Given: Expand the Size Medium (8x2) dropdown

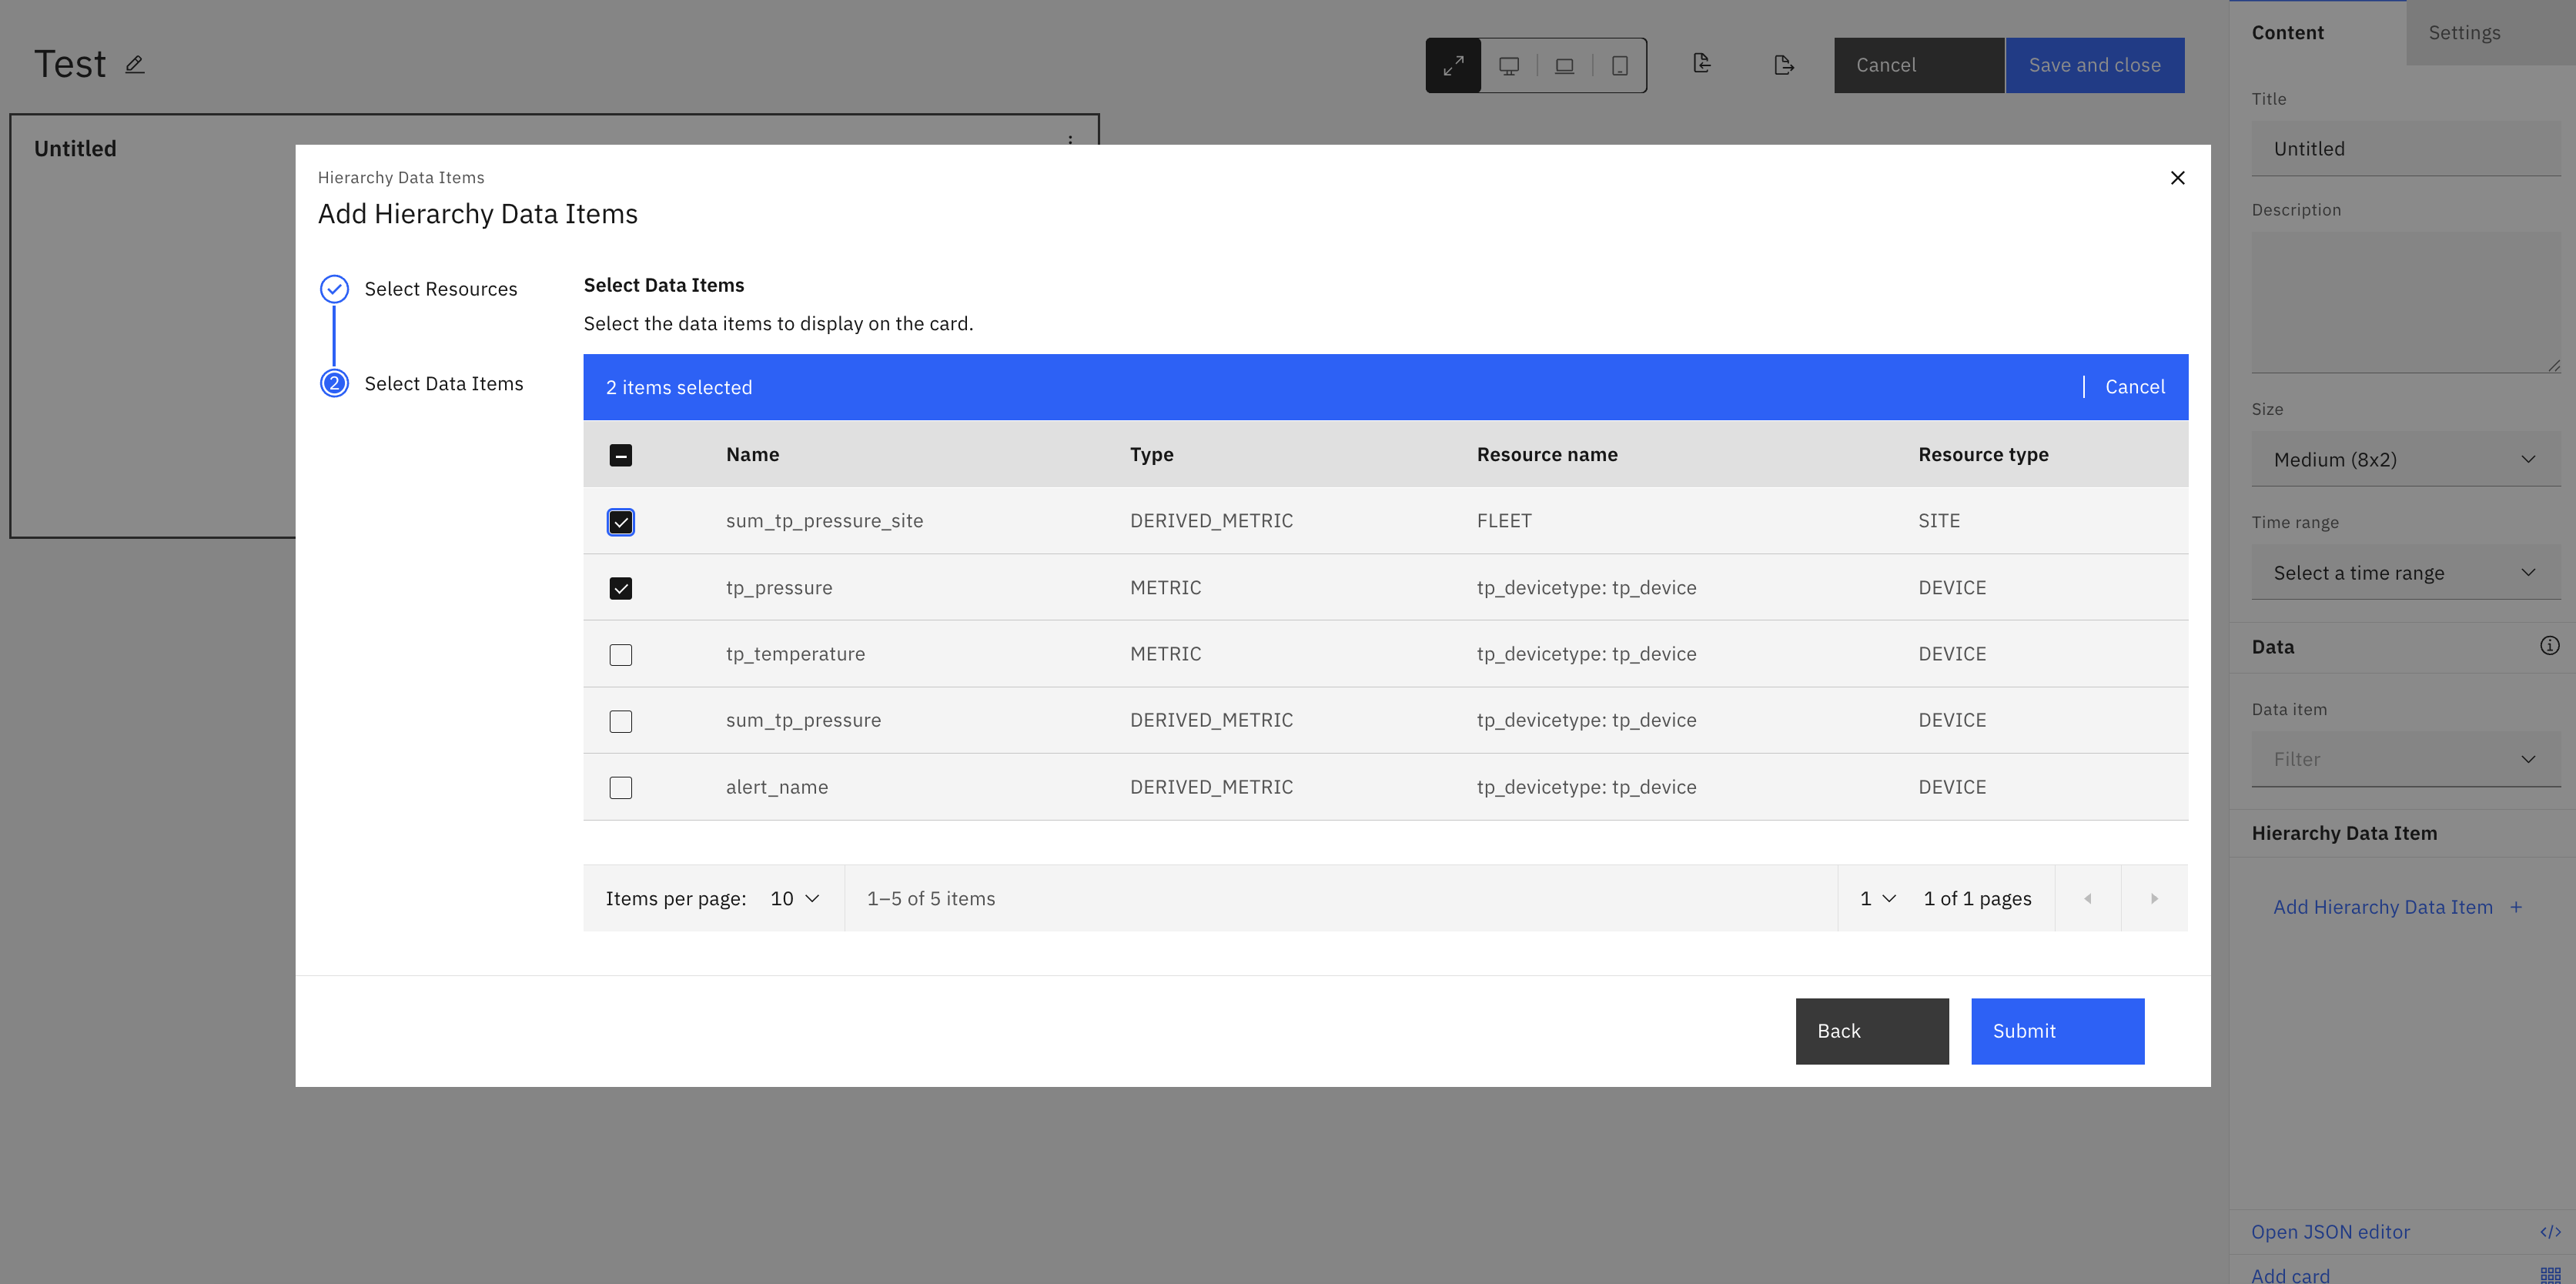Looking at the screenshot, I should tap(2405, 459).
